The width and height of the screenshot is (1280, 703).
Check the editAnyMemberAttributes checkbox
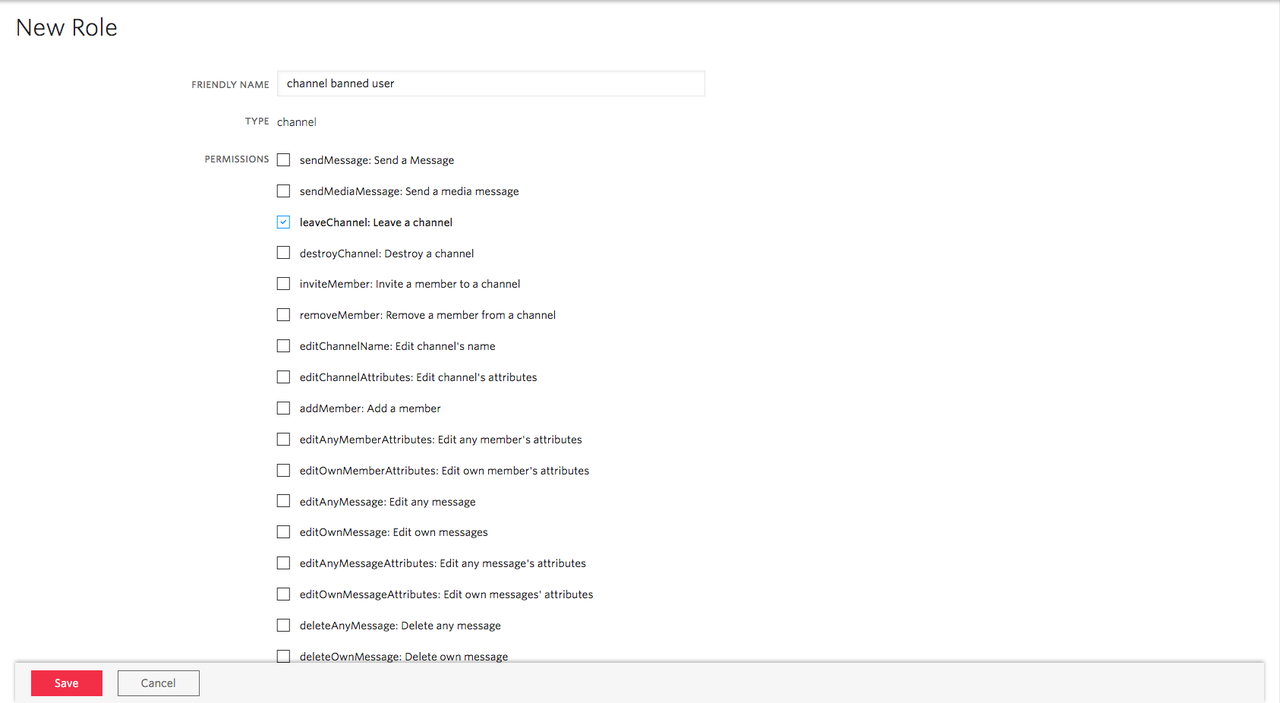tap(284, 439)
